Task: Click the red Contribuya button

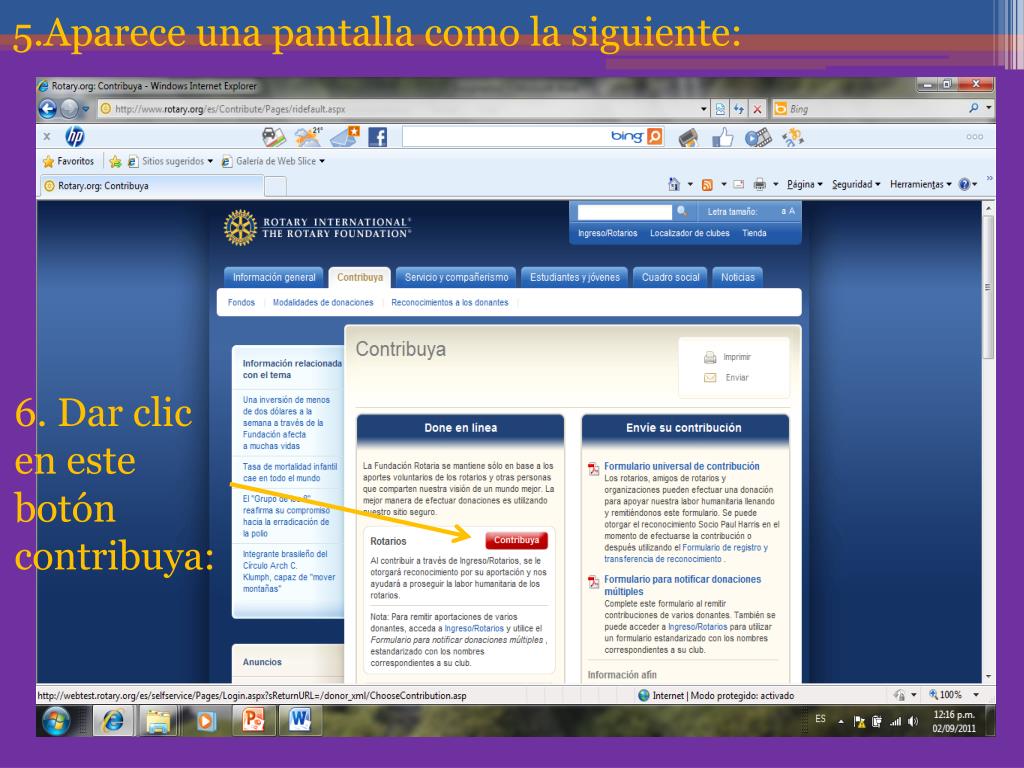Action: pos(517,540)
